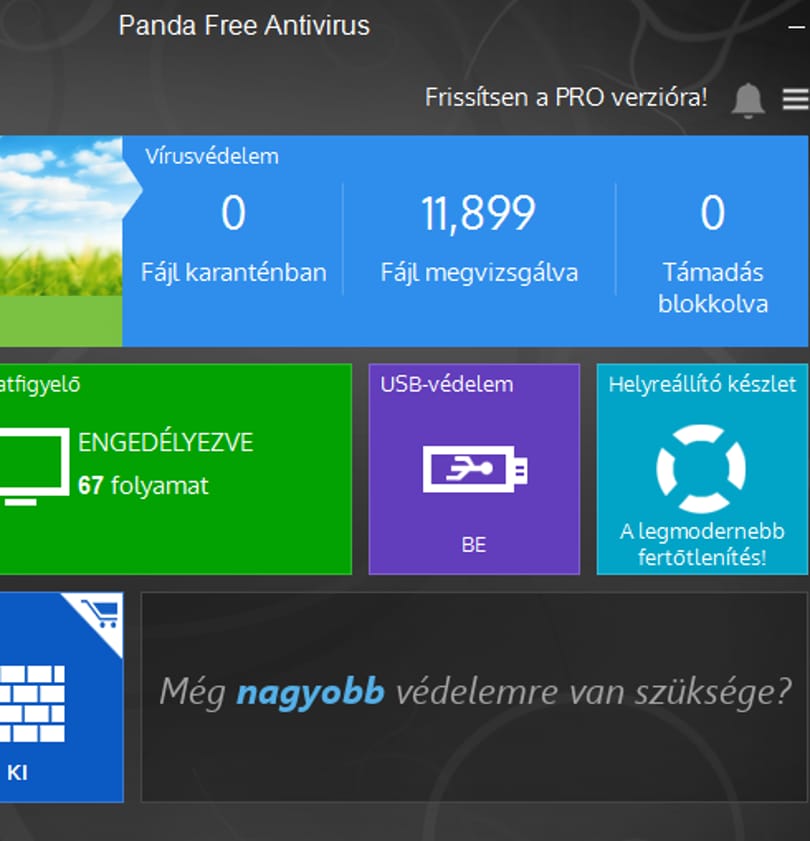The height and width of the screenshot is (841, 810).
Task: Click 'Frissítsen a PRO verzióra!' link
Action: click(x=566, y=98)
